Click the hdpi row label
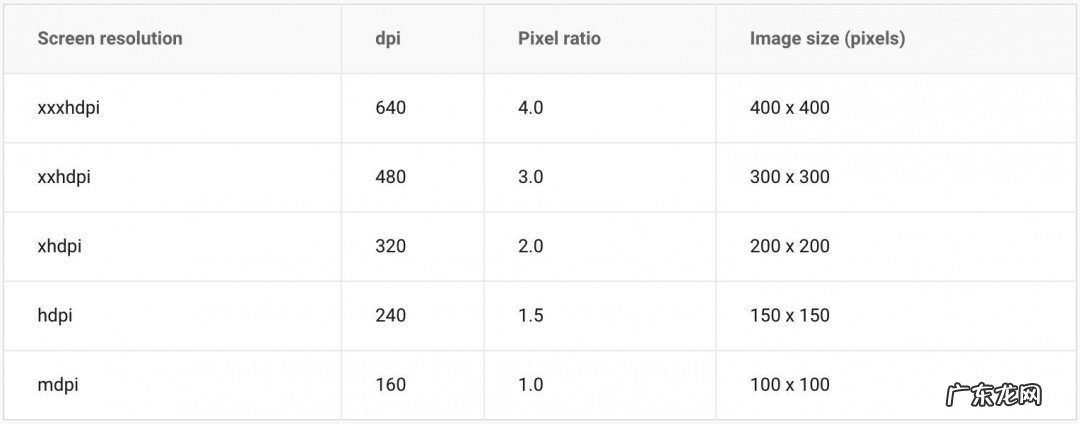This screenshot has height=424, width=1080. point(55,315)
